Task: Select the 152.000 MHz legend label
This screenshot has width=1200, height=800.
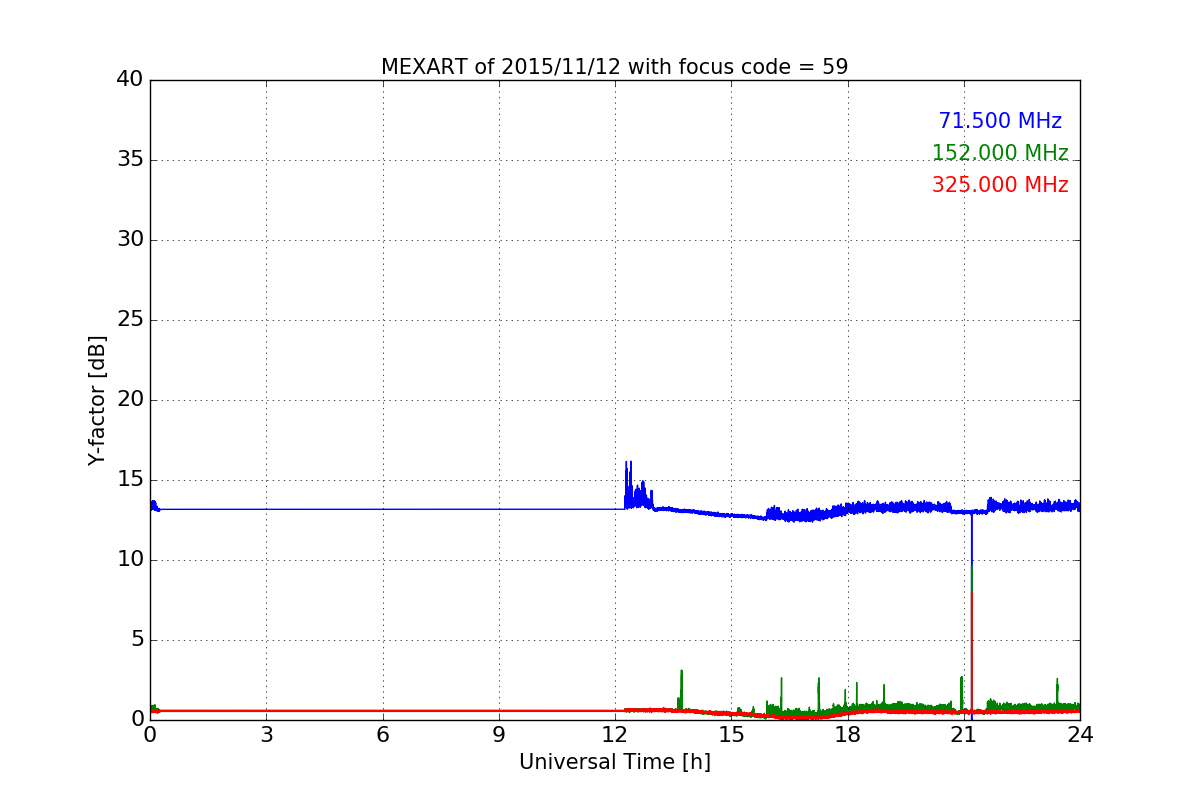Action: [x=1000, y=153]
